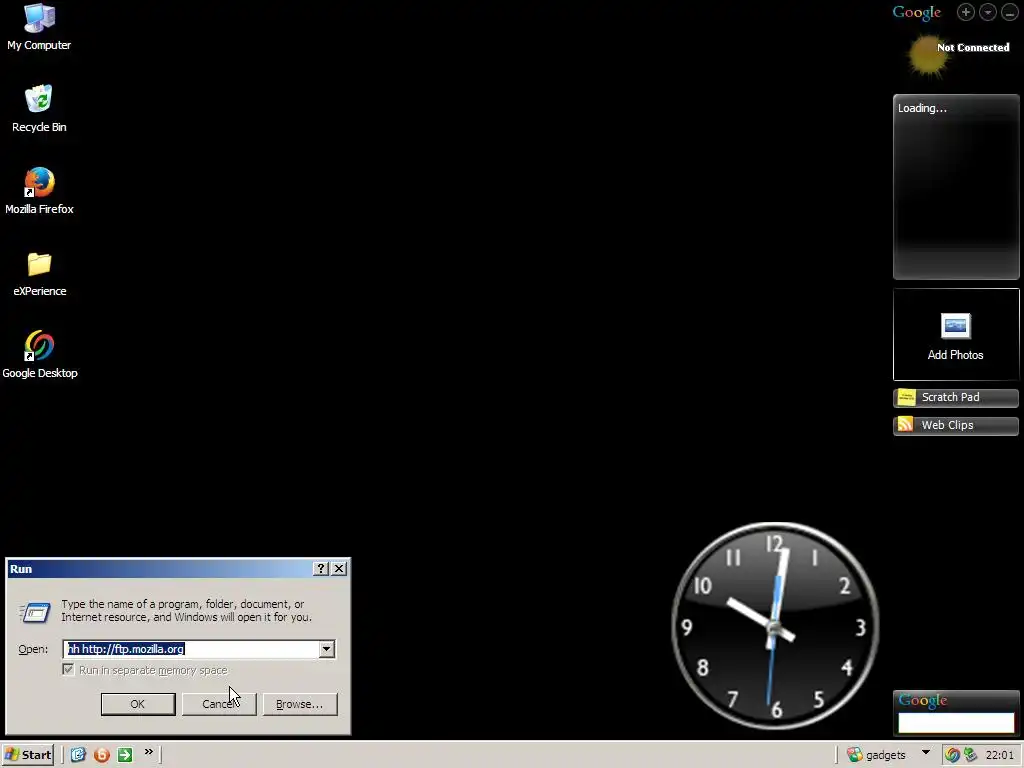The width and height of the screenshot is (1024, 768).
Task: Click the Google logo atop the sidebar
Action: click(x=916, y=12)
